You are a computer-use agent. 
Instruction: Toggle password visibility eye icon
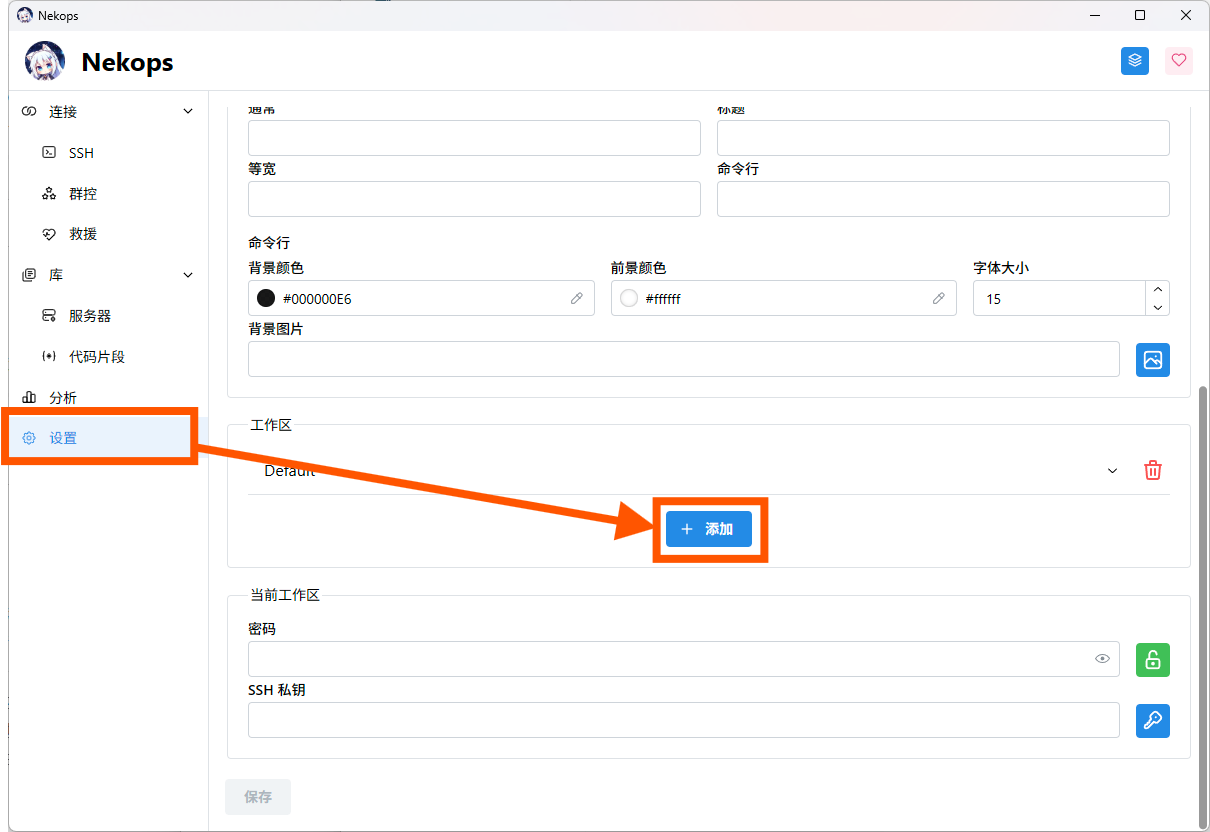pyautogui.click(x=1102, y=659)
